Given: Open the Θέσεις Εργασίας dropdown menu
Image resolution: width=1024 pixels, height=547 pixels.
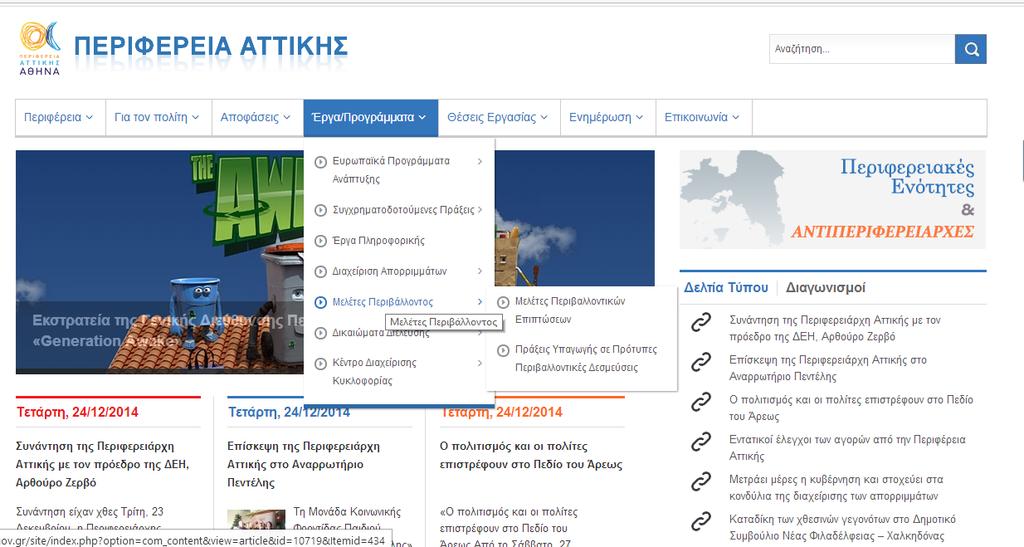Looking at the screenshot, I should point(499,117).
